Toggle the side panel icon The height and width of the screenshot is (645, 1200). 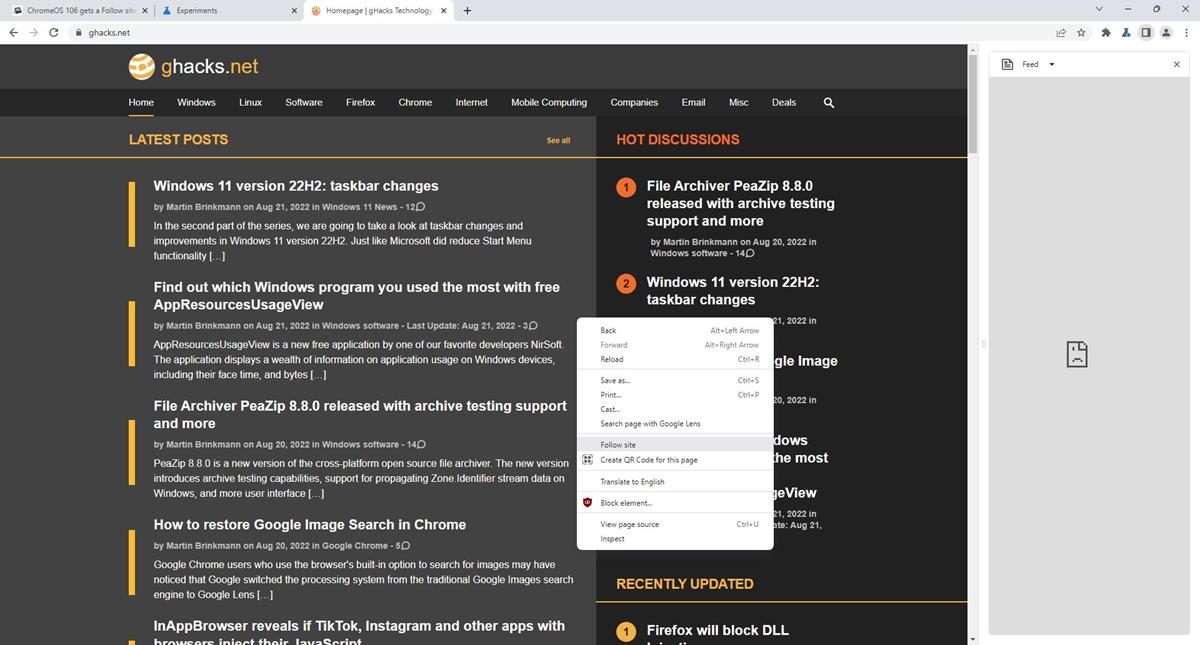coord(1144,32)
